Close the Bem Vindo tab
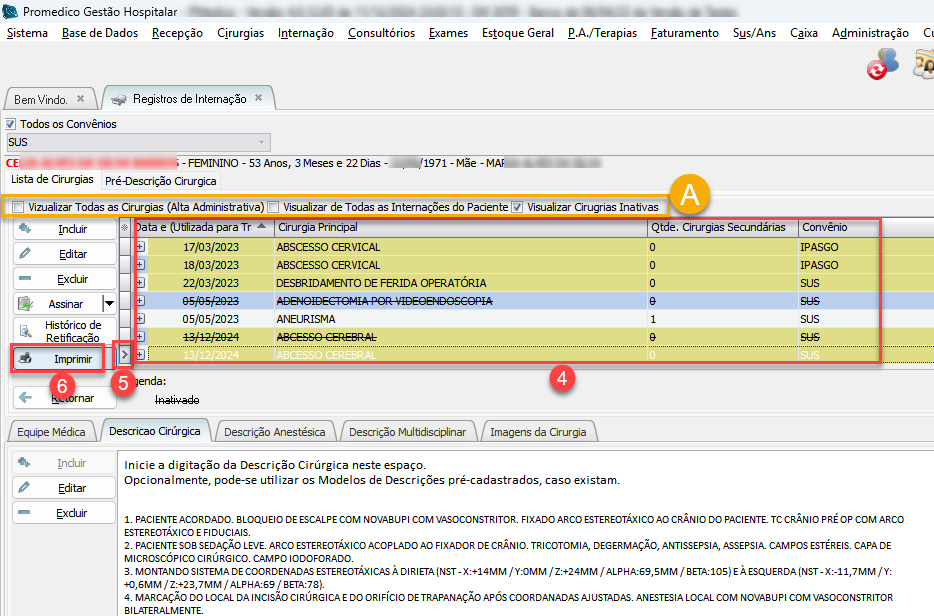The image size is (934, 616). coord(80,99)
